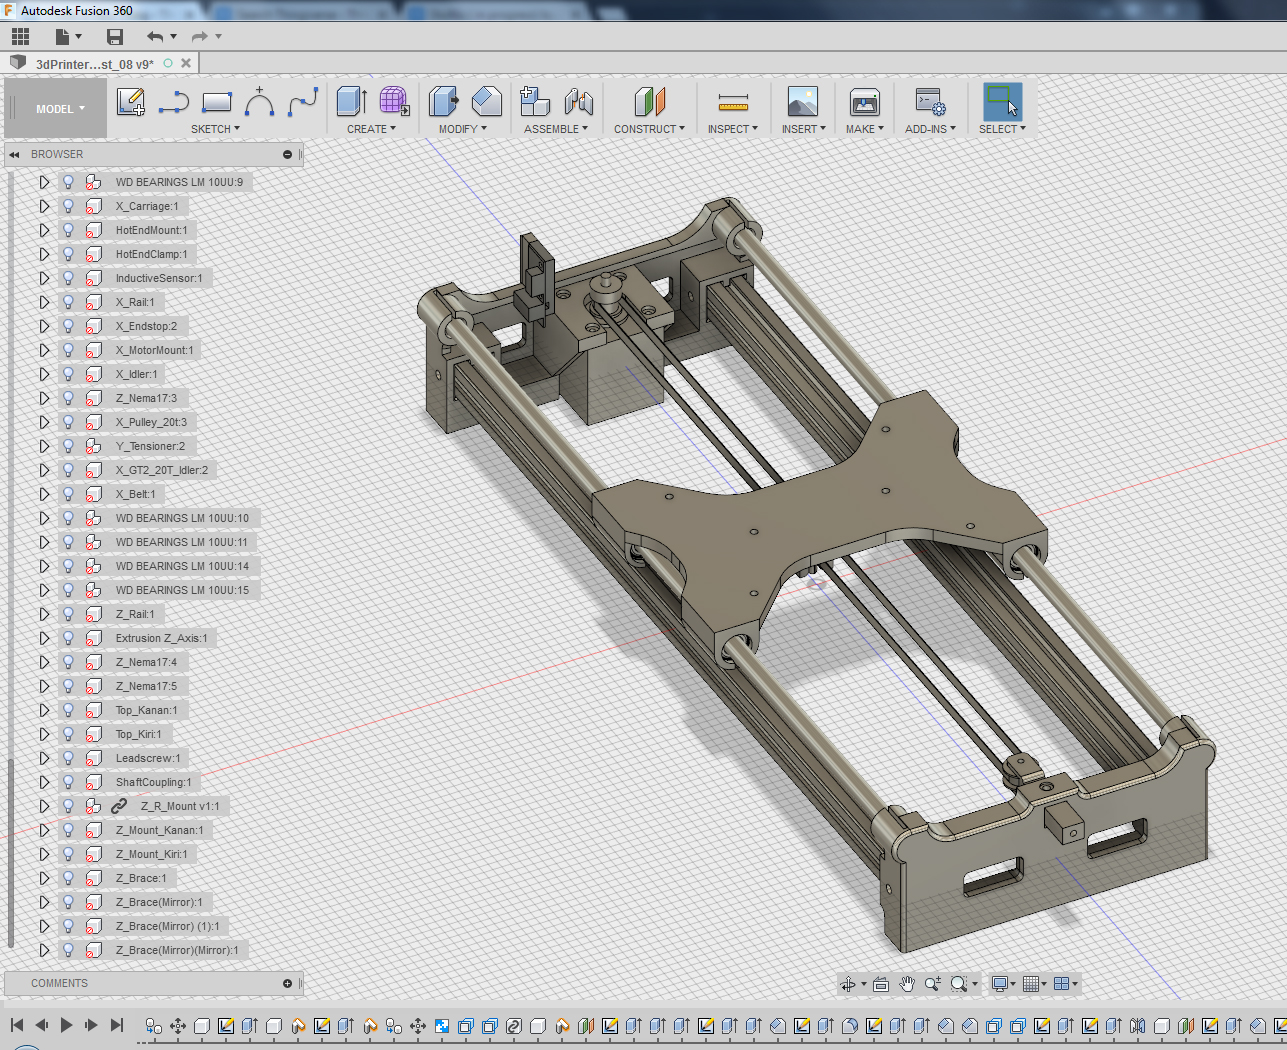Image resolution: width=1287 pixels, height=1050 pixels.
Task: Expand the ShaftCoupling:1 node
Action: click(x=44, y=782)
